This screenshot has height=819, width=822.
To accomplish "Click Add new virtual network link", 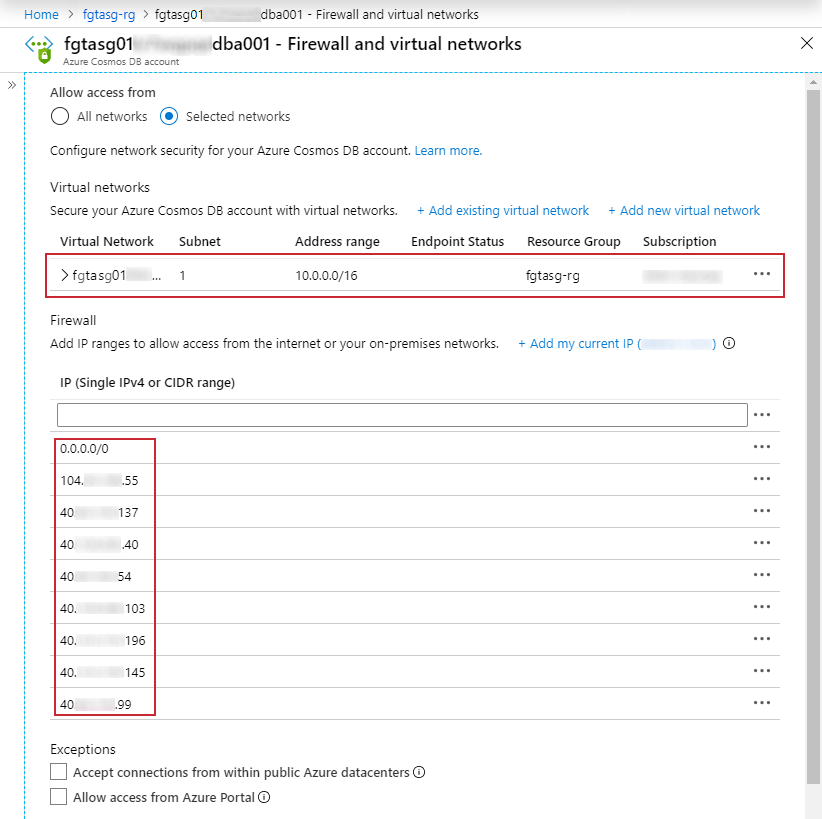I will 684,210.
